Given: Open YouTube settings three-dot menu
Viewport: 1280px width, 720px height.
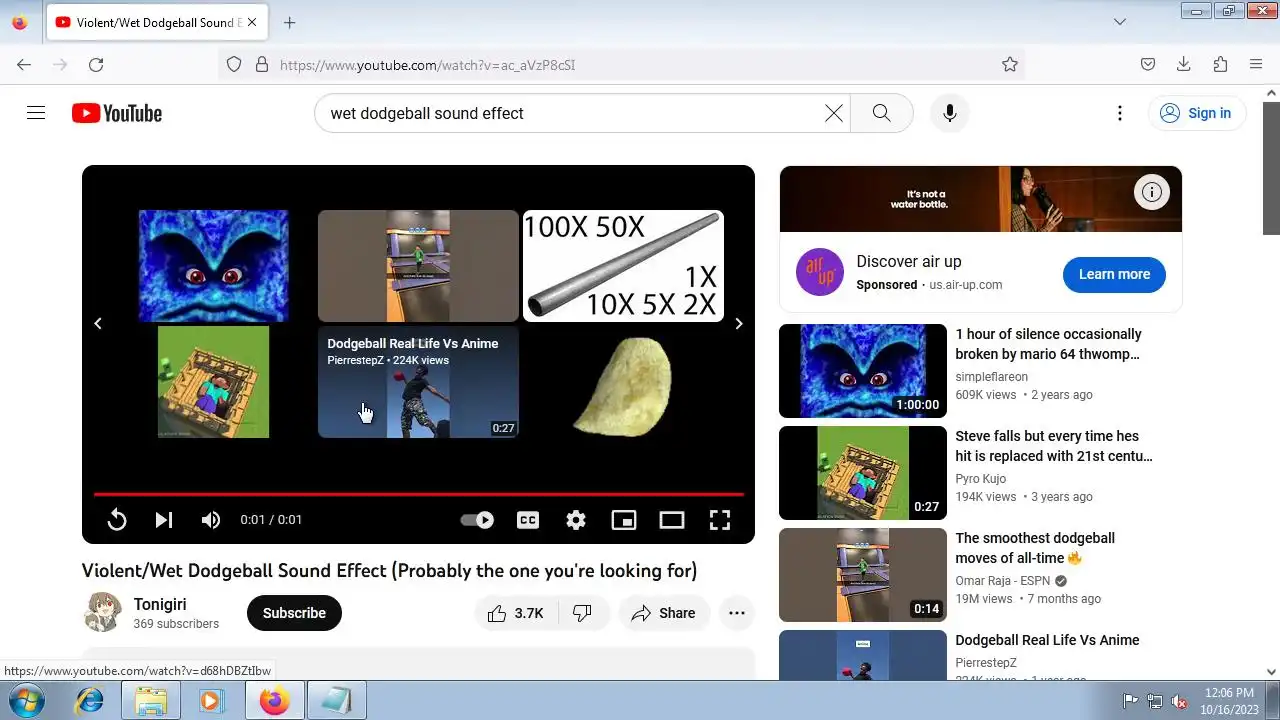Looking at the screenshot, I should pyautogui.click(x=1120, y=113).
